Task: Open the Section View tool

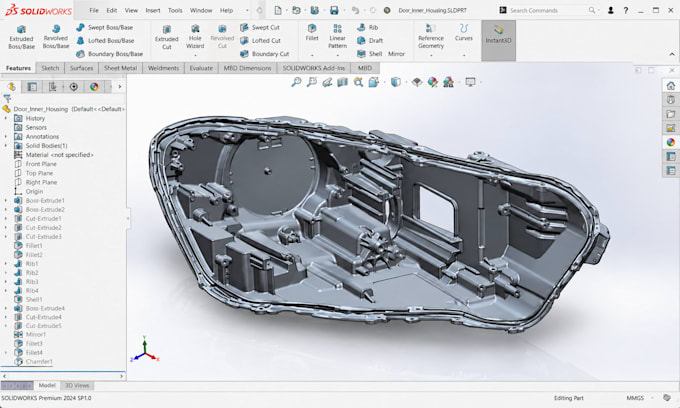Action: click(343, 82)
